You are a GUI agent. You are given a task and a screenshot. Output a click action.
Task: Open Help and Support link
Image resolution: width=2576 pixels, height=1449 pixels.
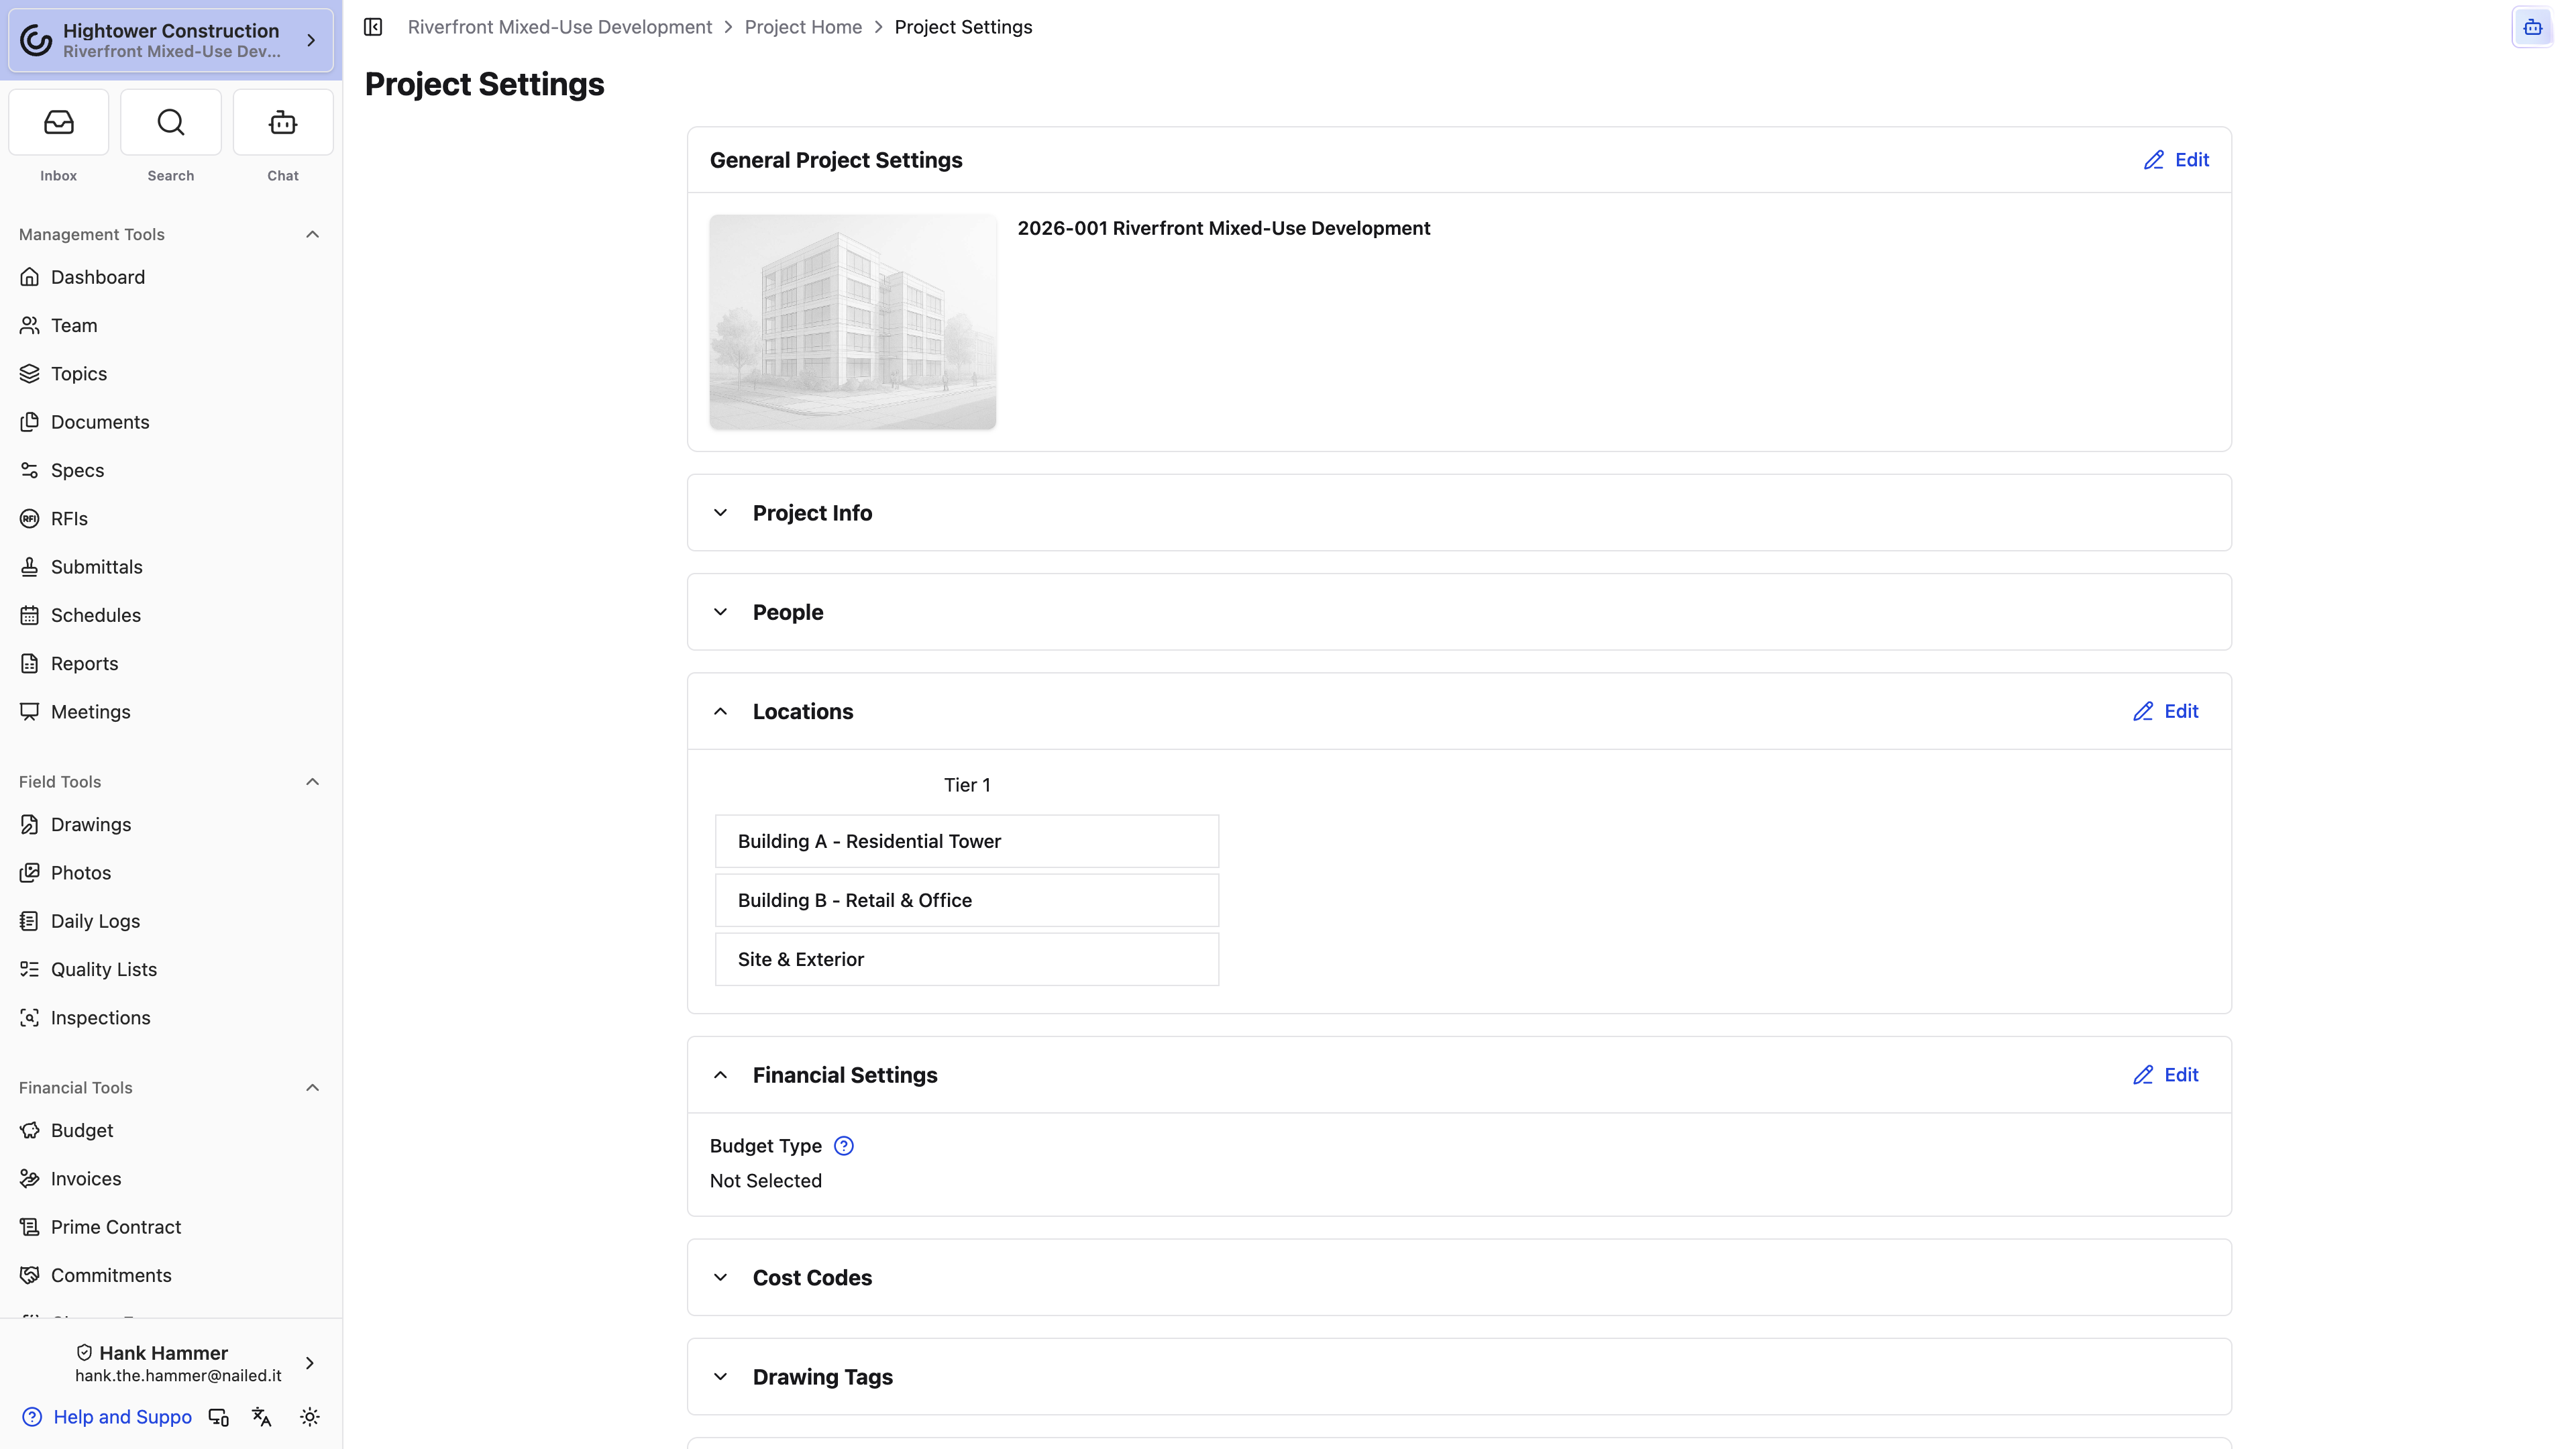(x=108, y=1417)
